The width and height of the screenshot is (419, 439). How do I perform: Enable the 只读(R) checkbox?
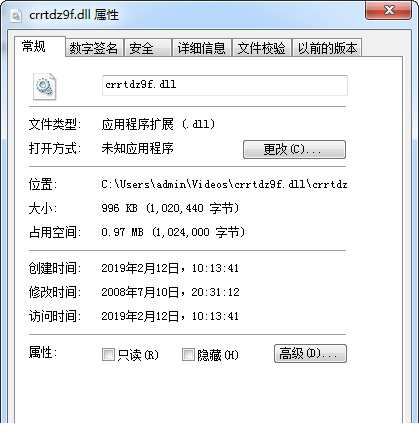pyautogui.click(x=108, y=355)
